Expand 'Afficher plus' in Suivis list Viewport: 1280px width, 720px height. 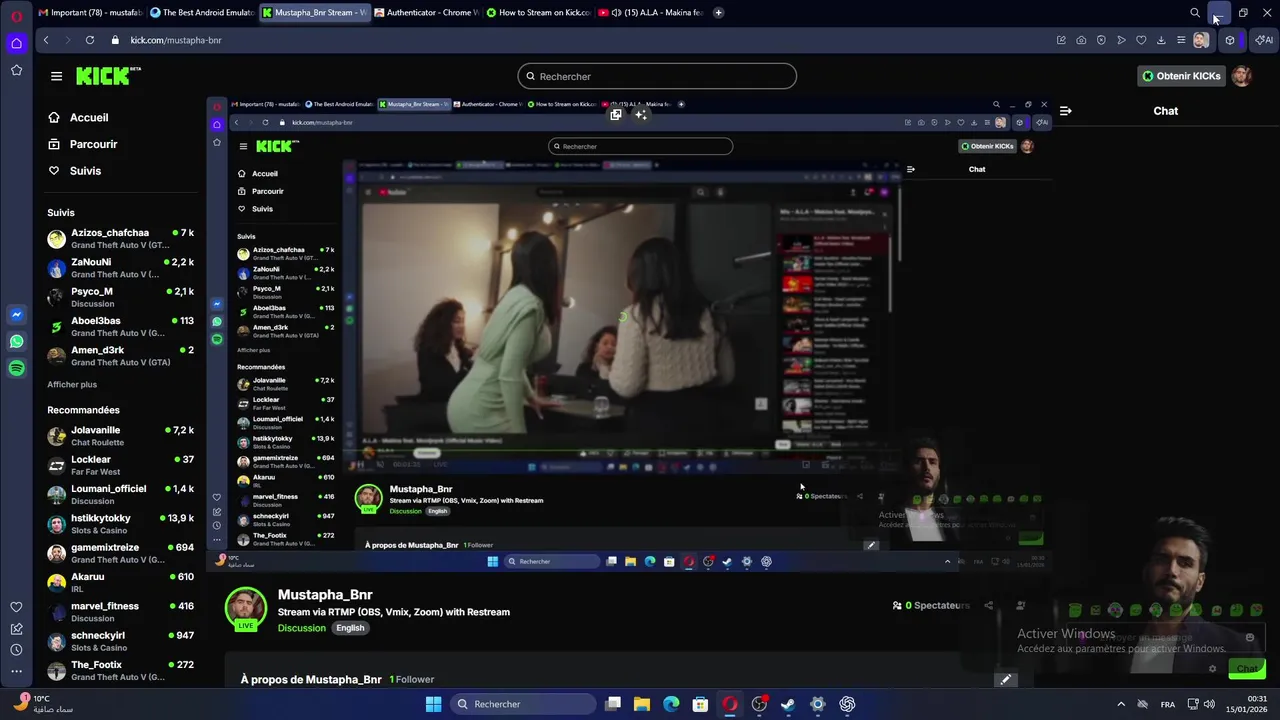[x=72, y=384]
